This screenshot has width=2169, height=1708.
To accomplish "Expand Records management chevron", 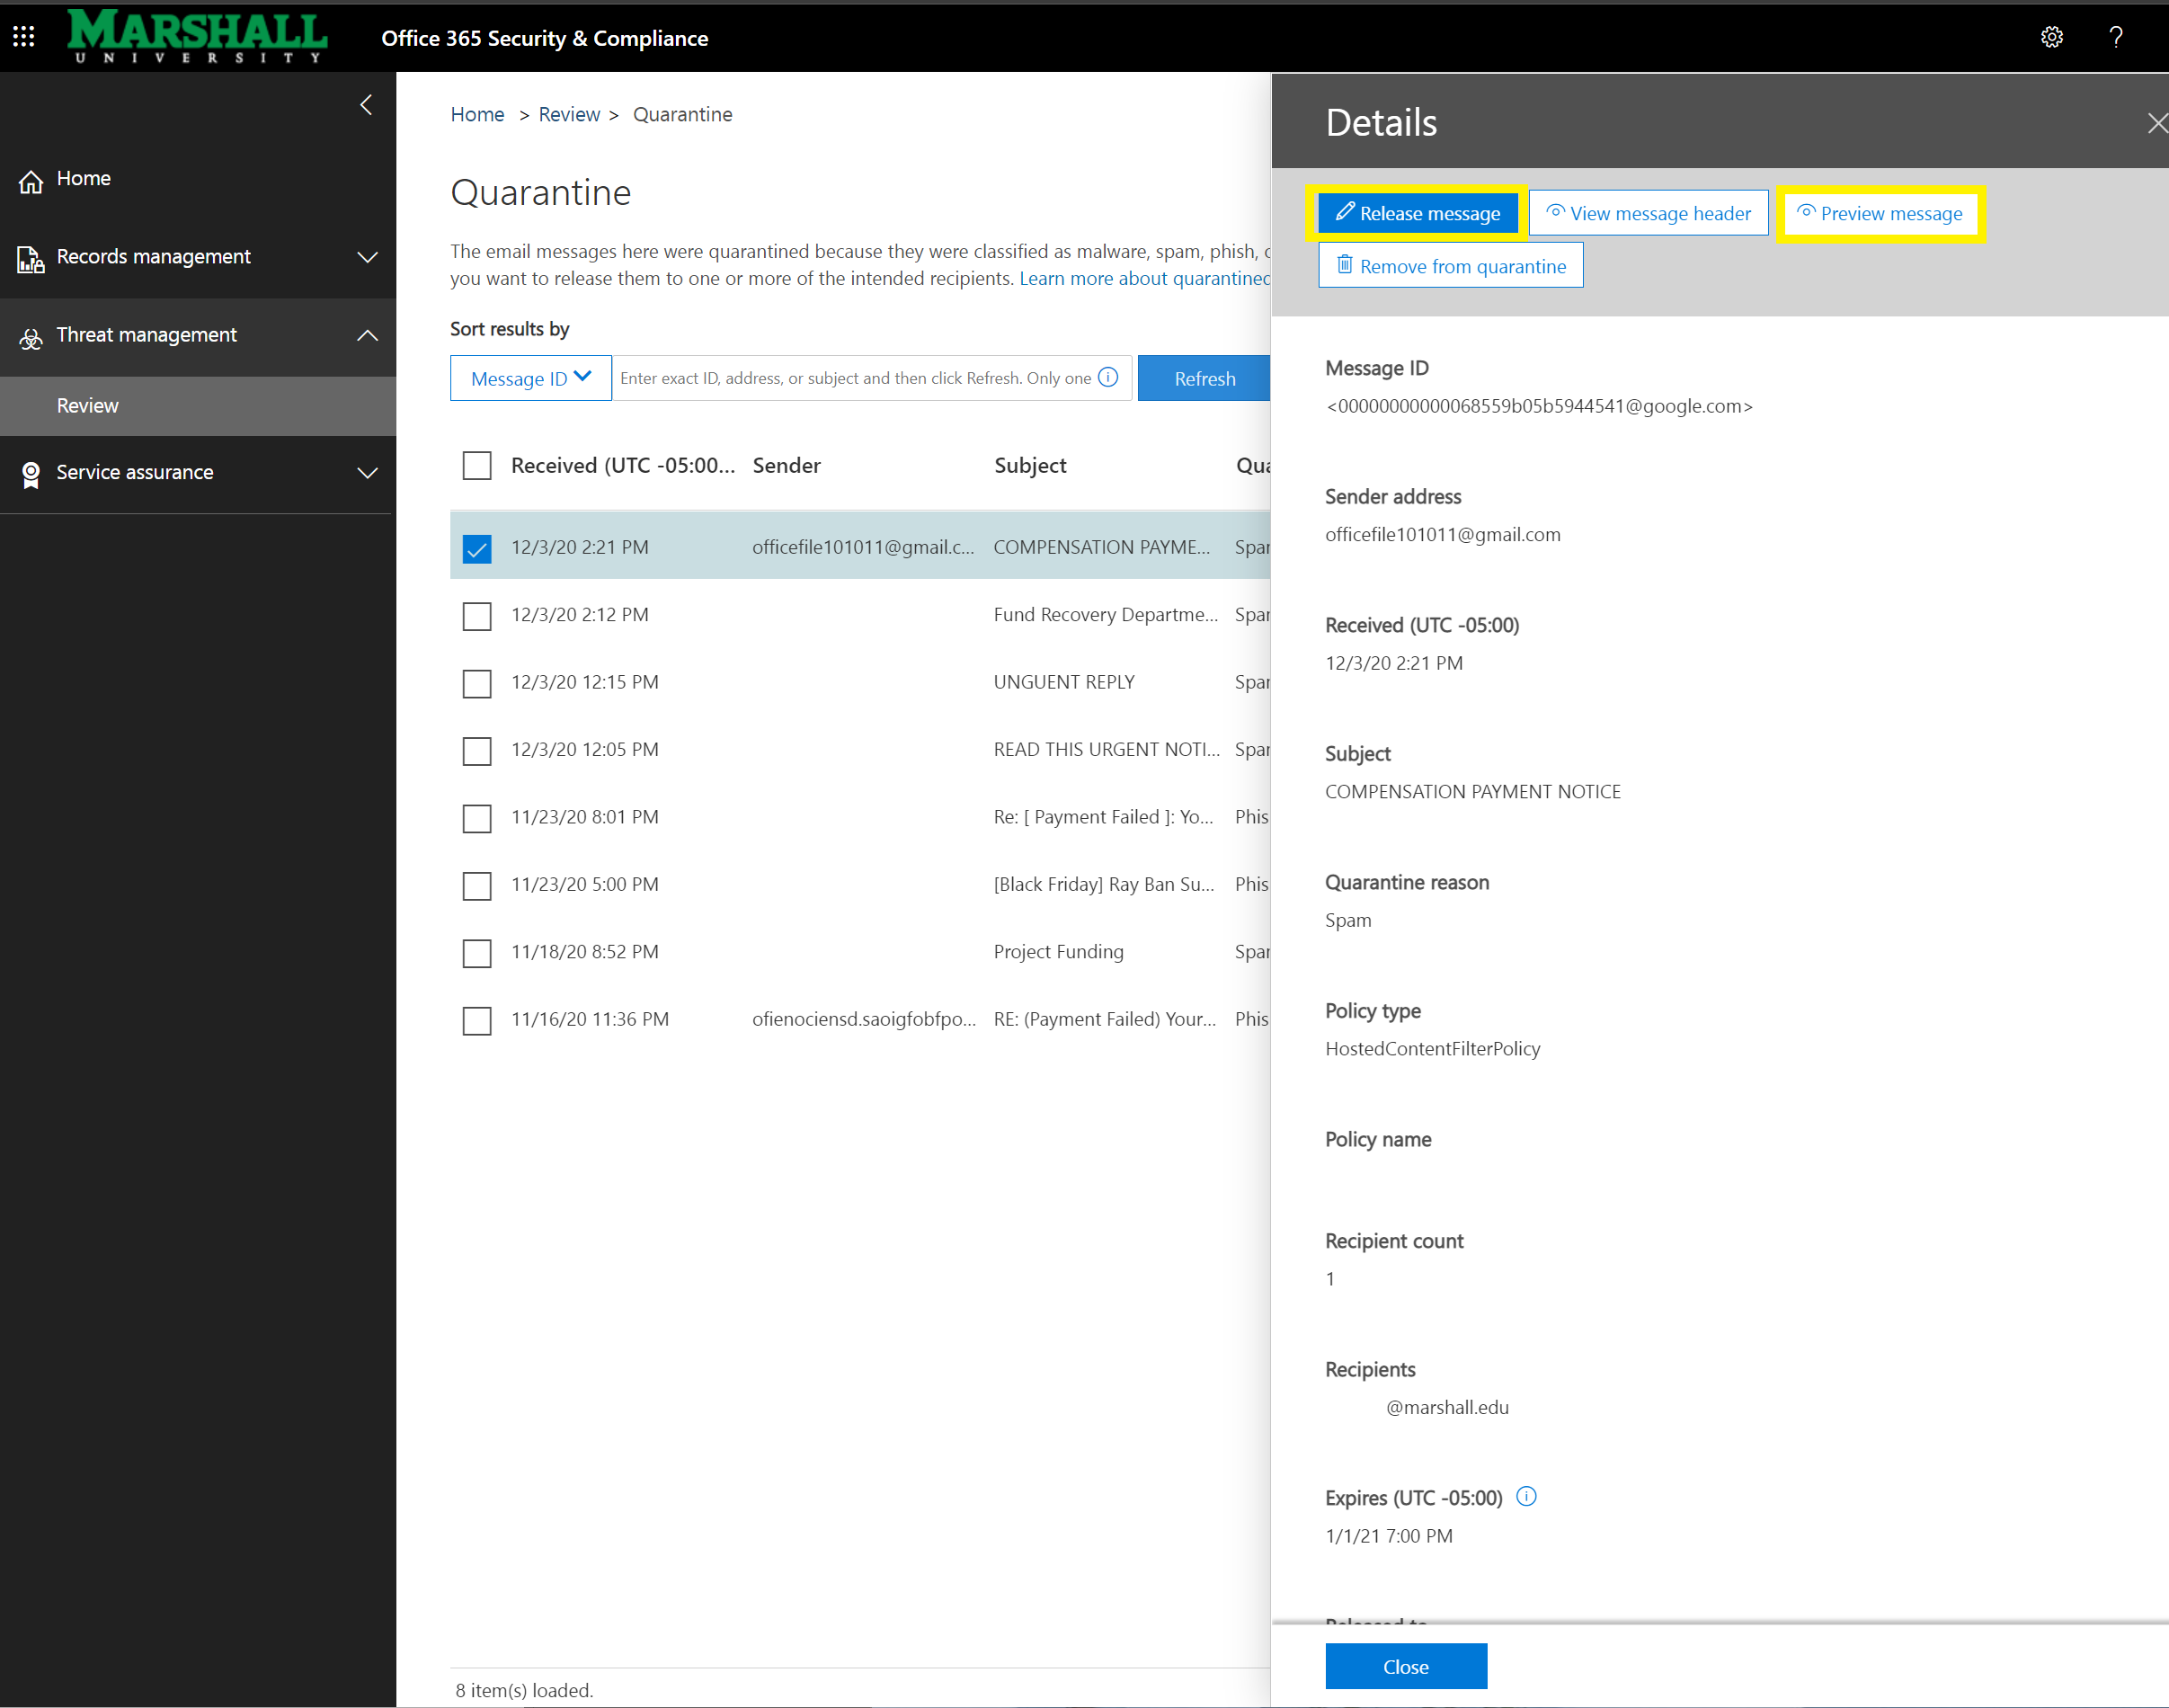I will coord(367,257).
